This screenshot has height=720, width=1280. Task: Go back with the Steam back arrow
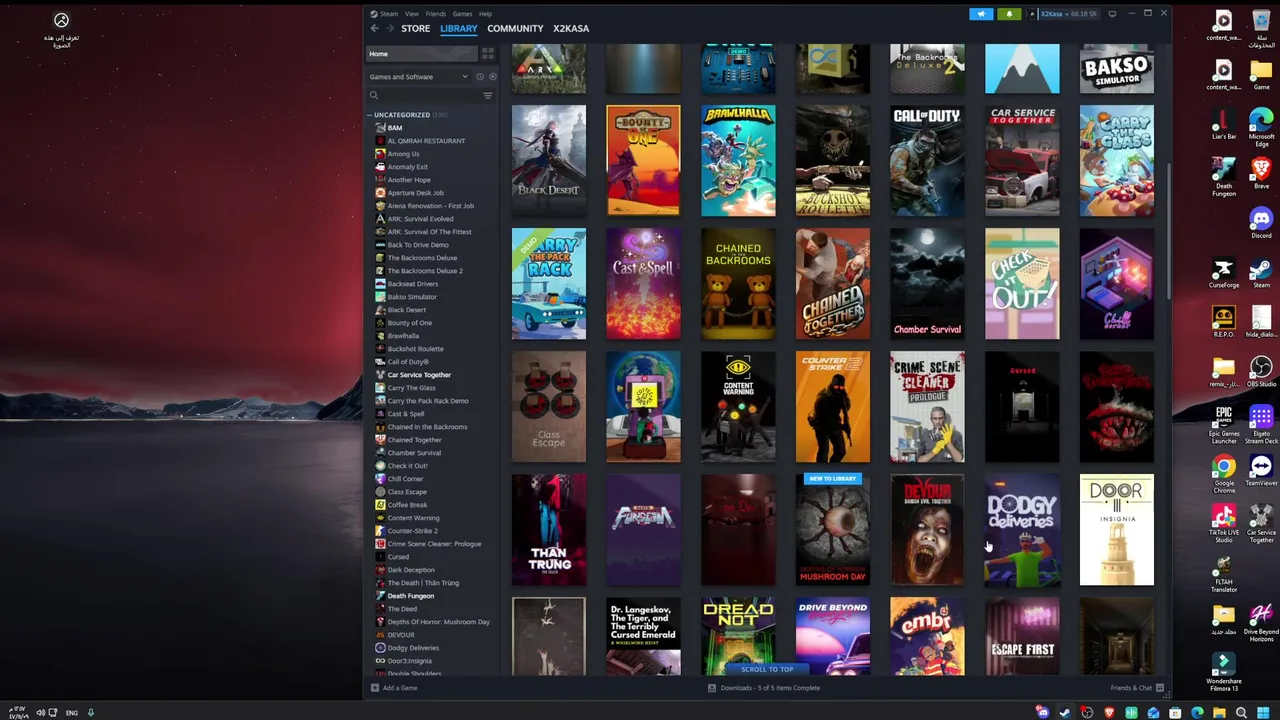[x=373, y=29]
